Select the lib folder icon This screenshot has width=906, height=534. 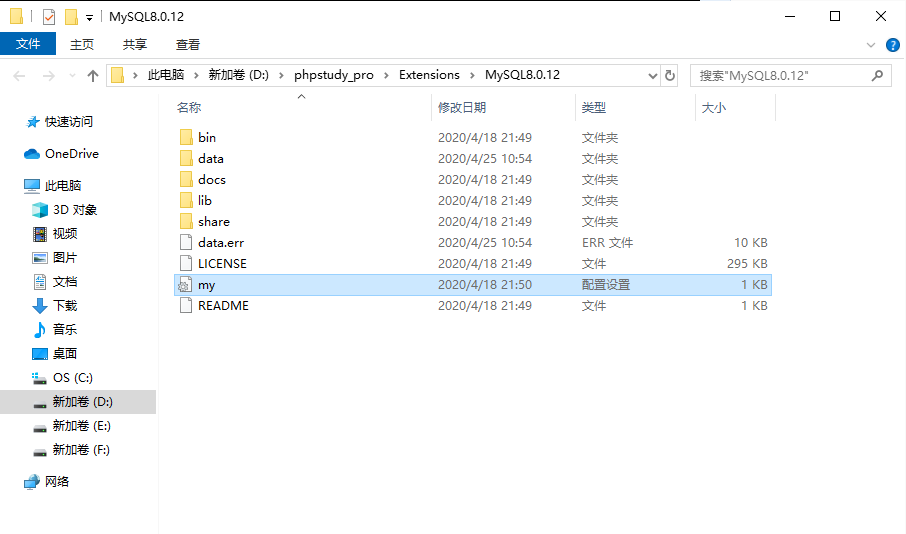(185, 201)
